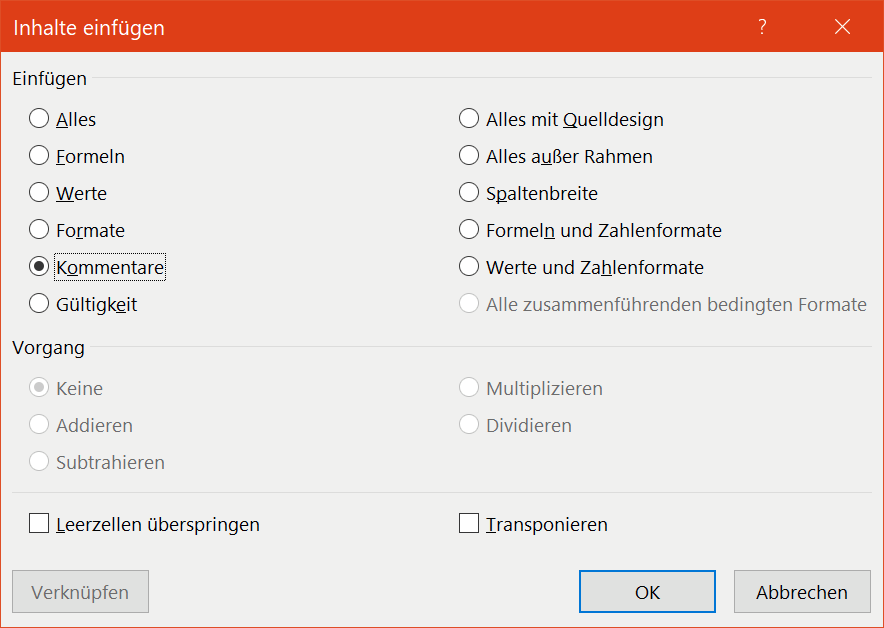Click the help question mark icon
The image size is (884, 628).
click(x=762, y=27)
